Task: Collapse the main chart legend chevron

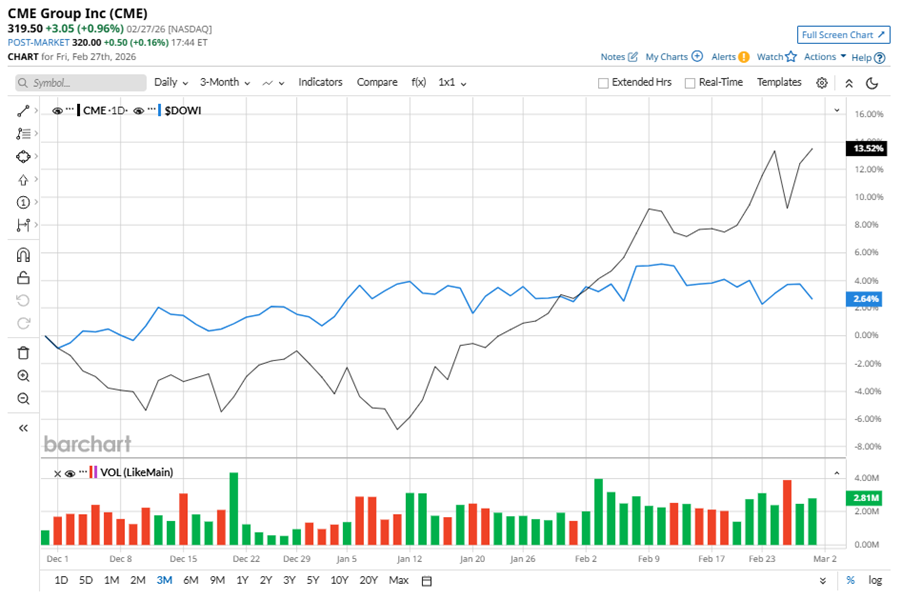Action: [x=836, y=110]
